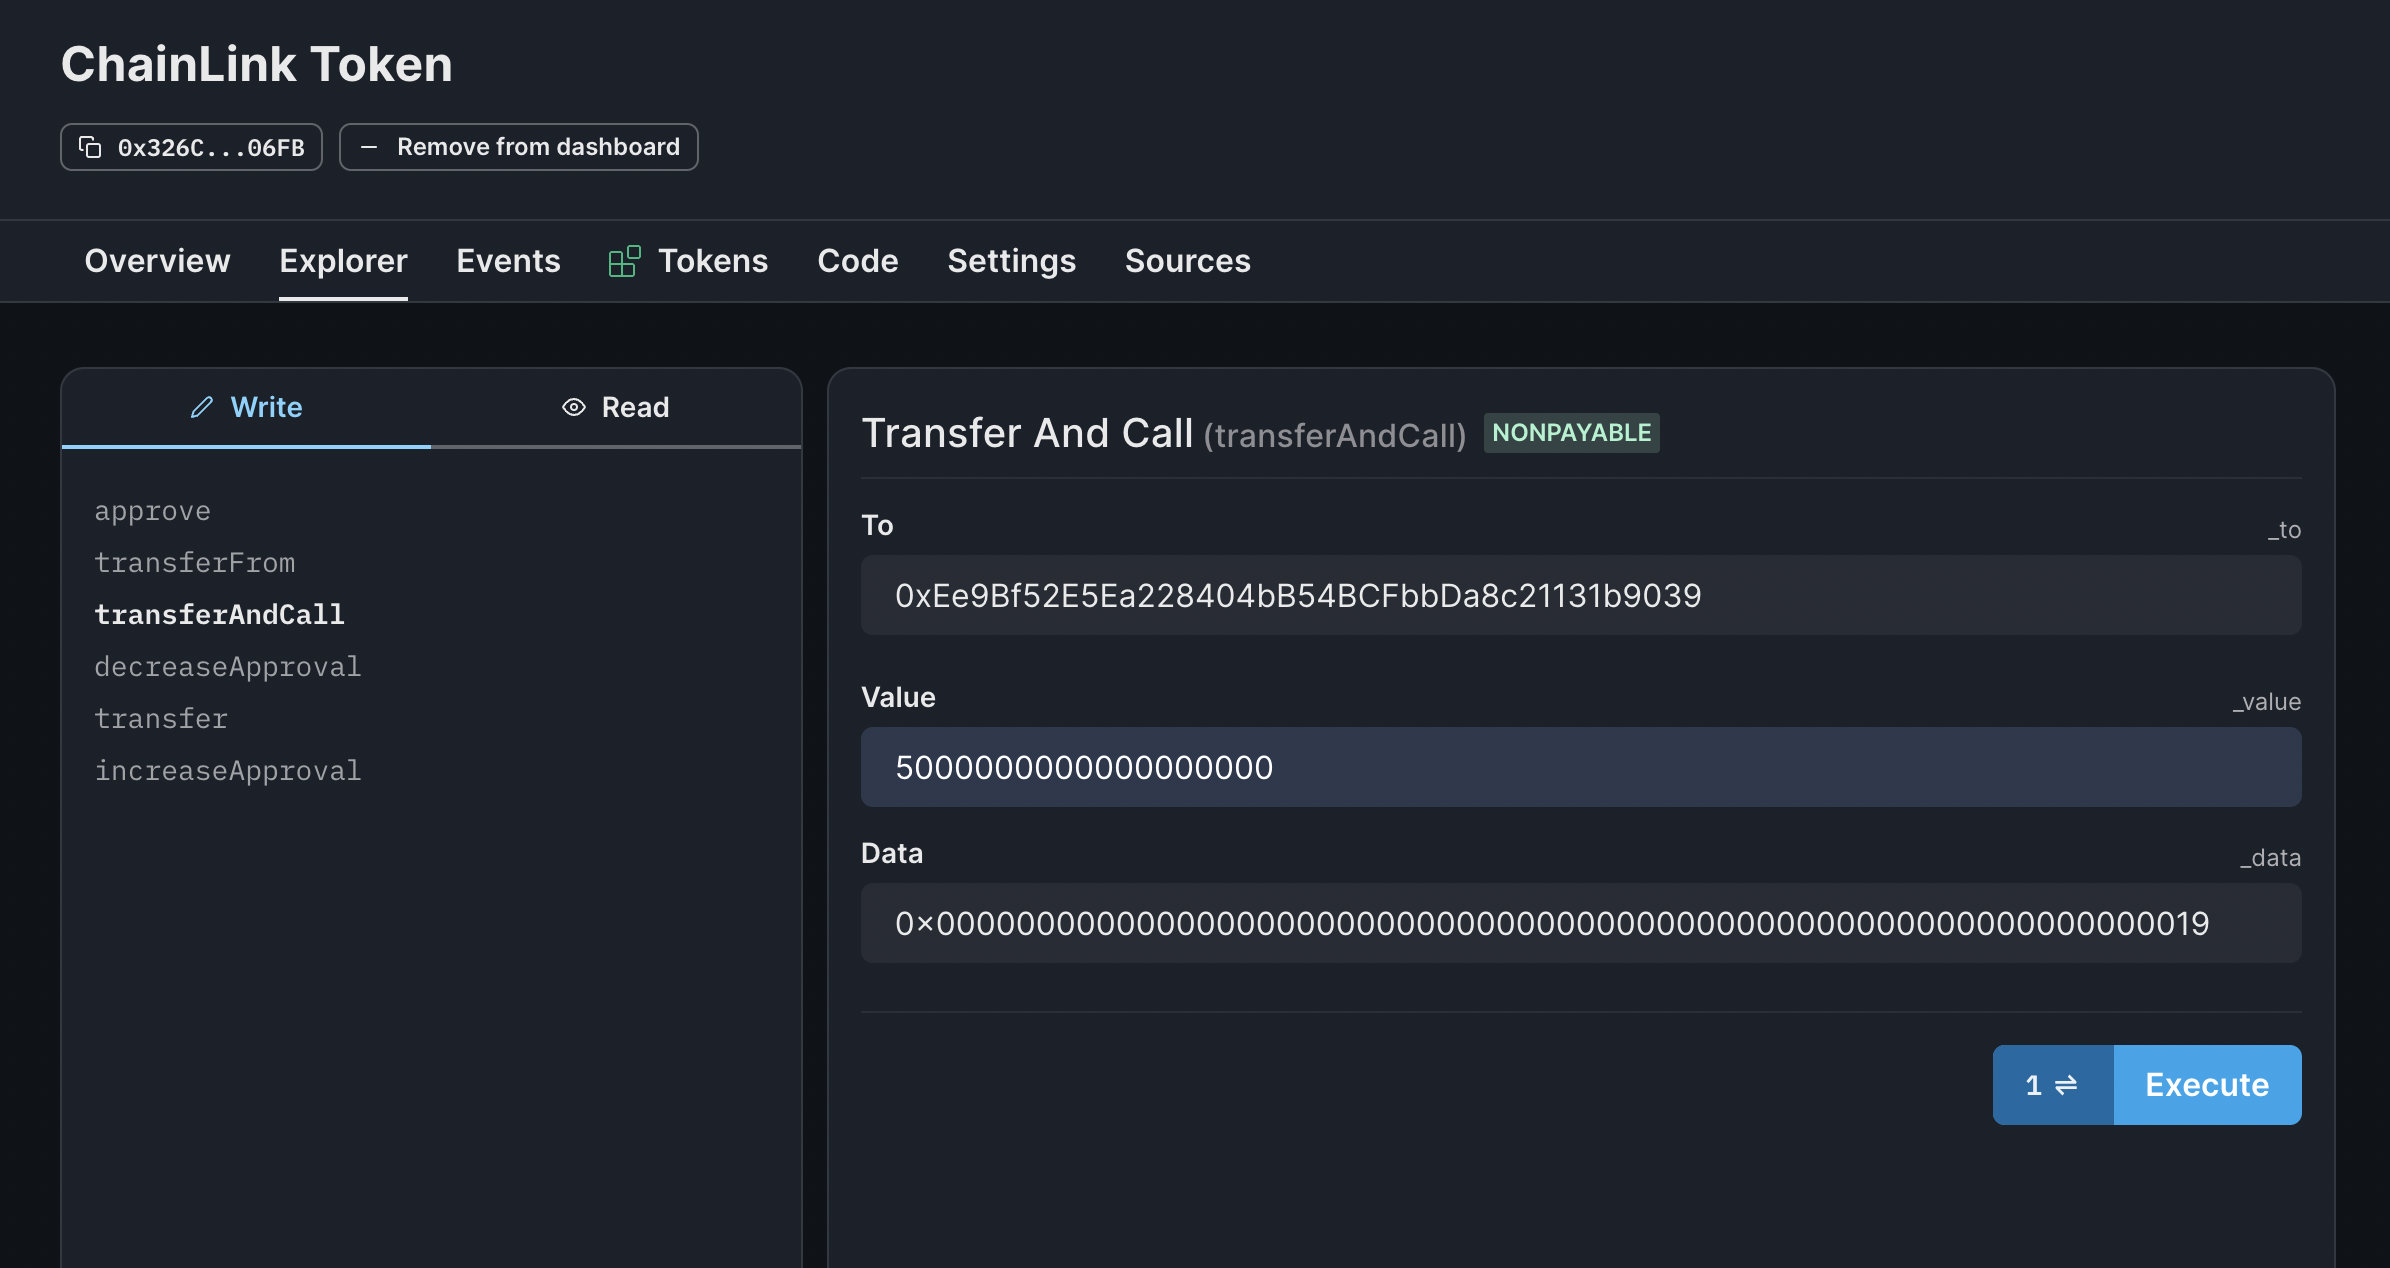Click the green grid icon next to Tokens
The width and height of the screenshot is (2390, 1268).
click(x=624, y=260)
